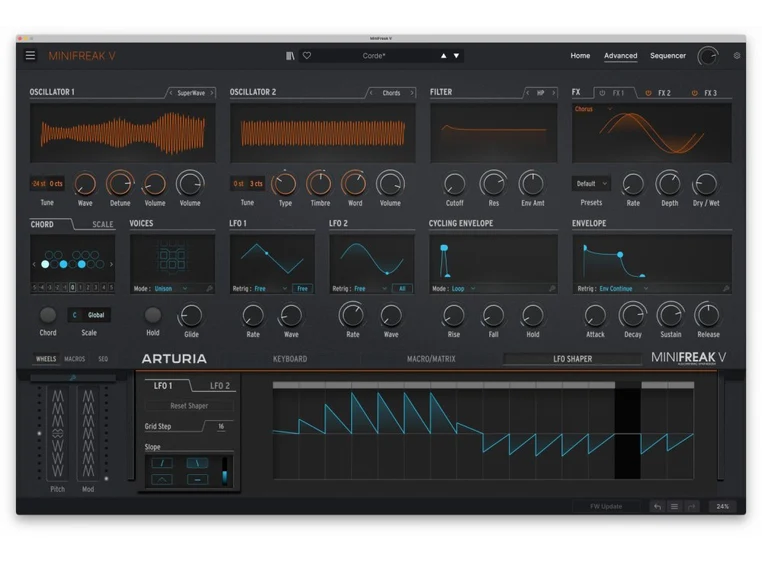Click the undo arrow in bottom bar
The height and width of the screenshot is (562, 762).
[x=658, y=507]
